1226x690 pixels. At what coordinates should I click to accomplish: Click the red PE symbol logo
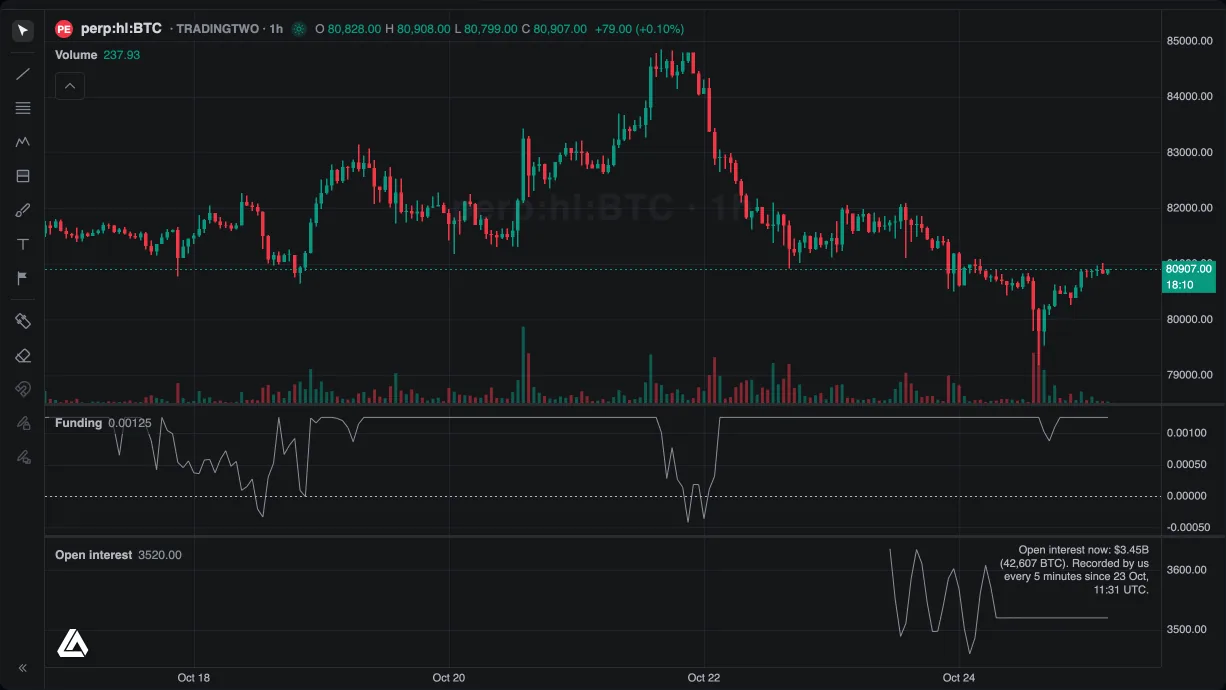64,29
